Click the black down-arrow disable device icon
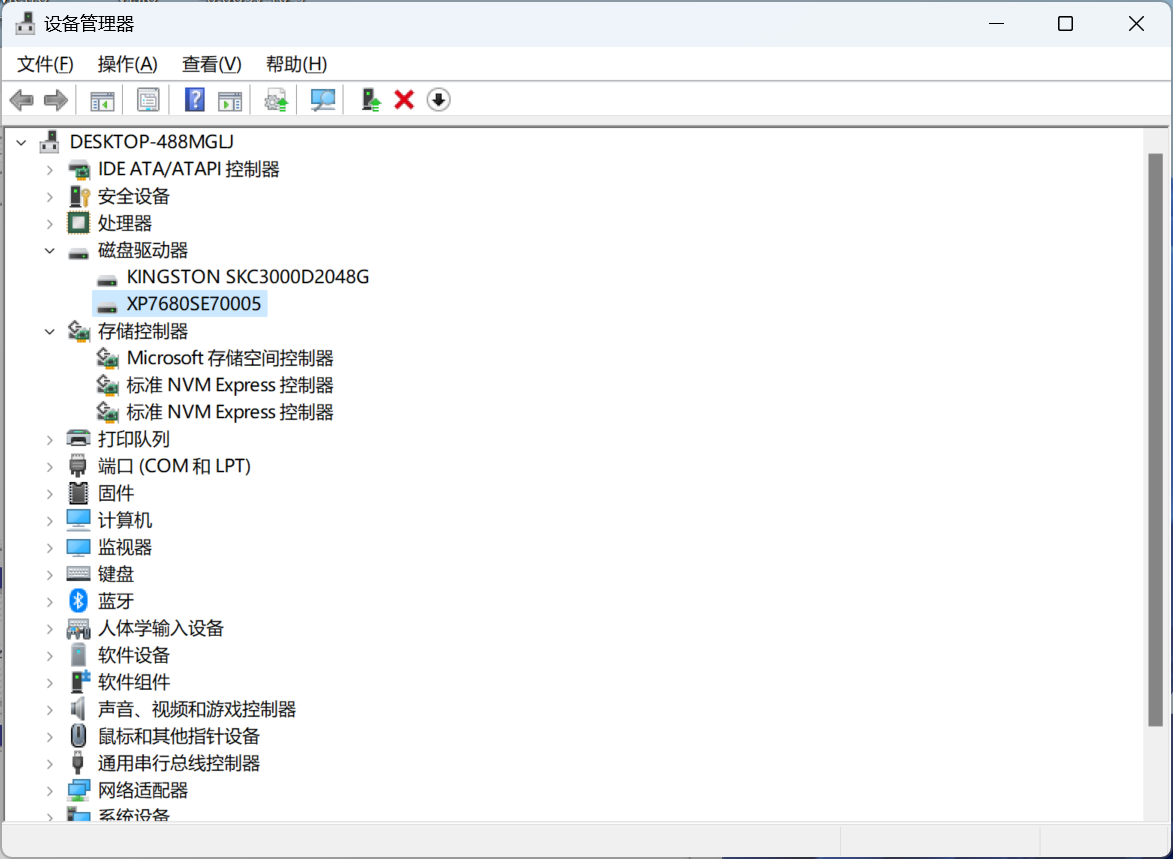The height and width of the screenshot is (859, 1173). 438,100
